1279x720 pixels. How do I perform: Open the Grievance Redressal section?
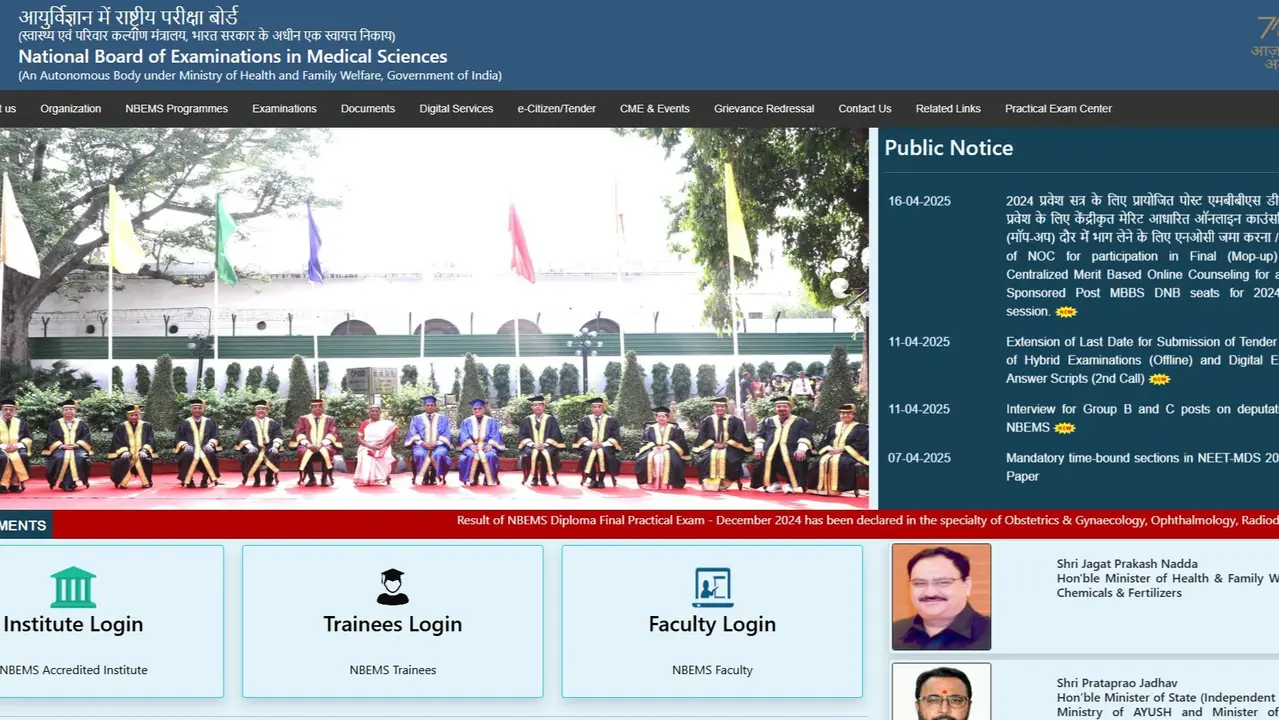[763, 108]
